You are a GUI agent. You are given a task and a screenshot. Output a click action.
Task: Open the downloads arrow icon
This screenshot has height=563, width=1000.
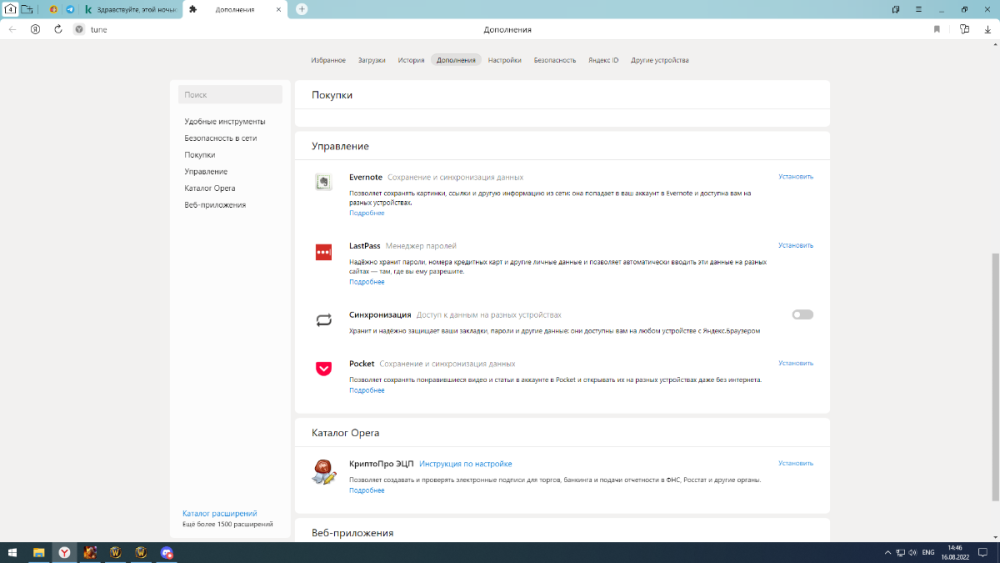point(987,29)
